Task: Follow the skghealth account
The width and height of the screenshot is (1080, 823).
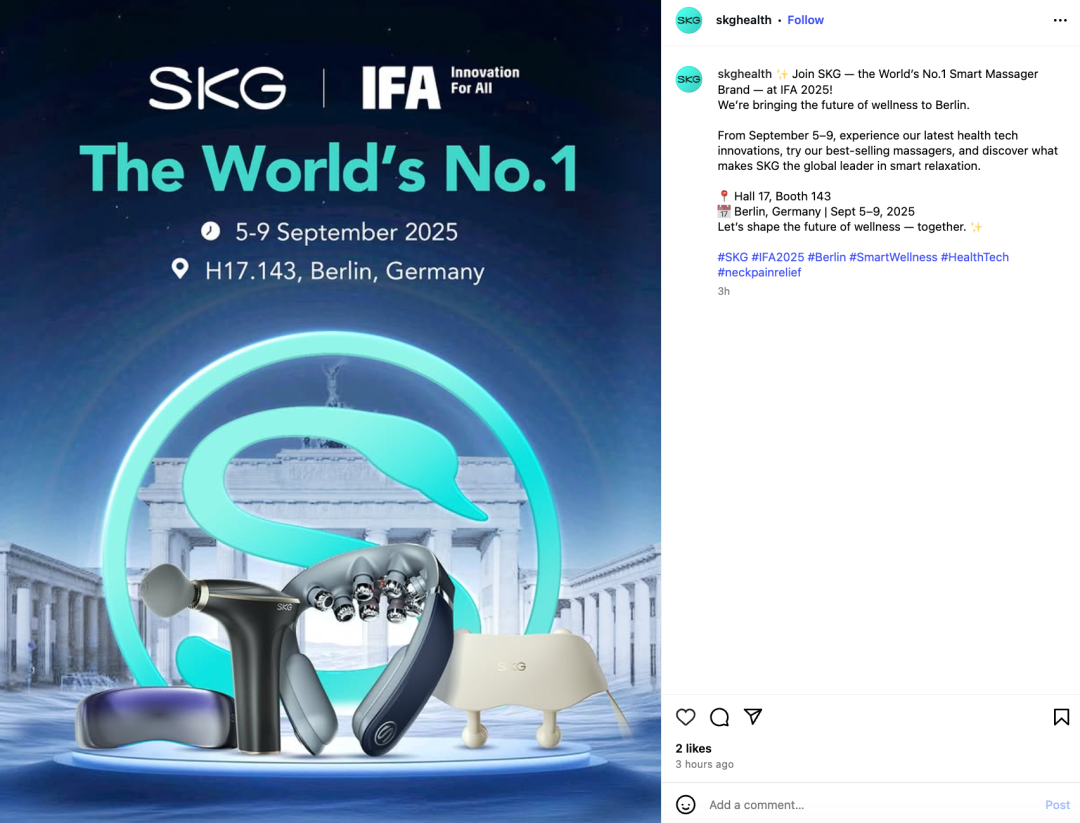Action: tap(805, 20)
